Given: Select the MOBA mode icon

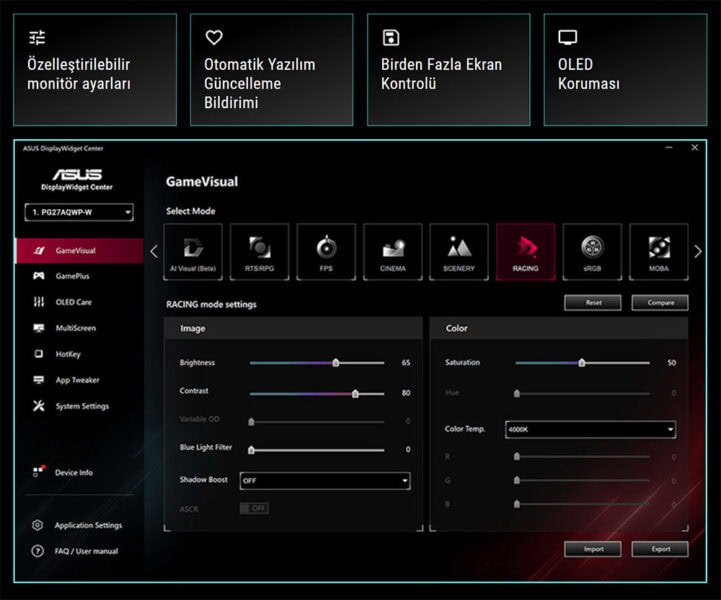Looking at the screenshot, I should (659, 247).
